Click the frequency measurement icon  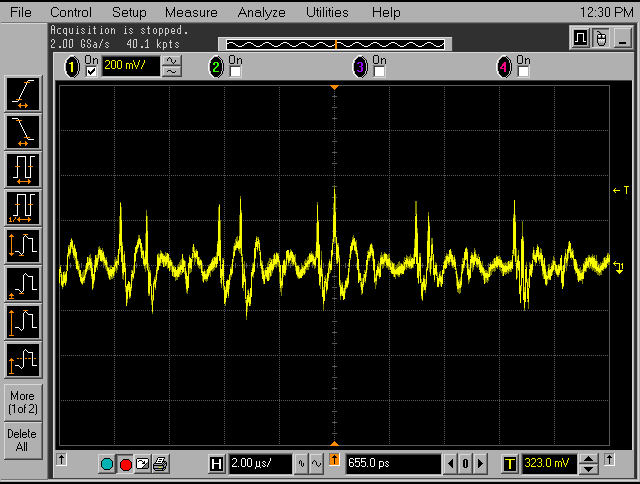click(22, 206)
